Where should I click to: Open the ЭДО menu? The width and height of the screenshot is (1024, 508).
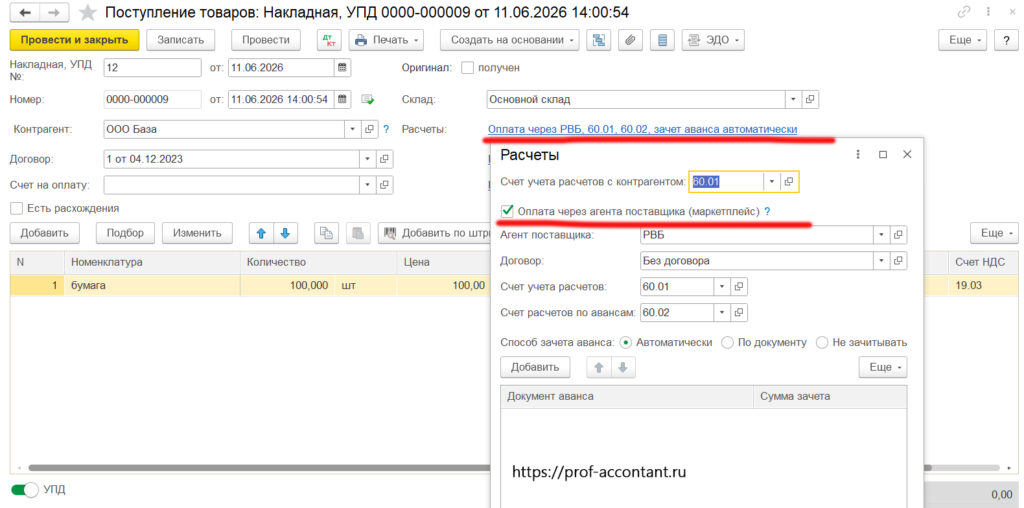click(713, 40)
